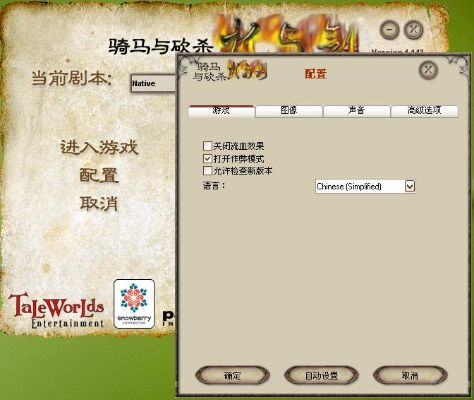Click the 当前剧本 label in launcher
The height and width of the screenshot is (400, 474).
72,79
